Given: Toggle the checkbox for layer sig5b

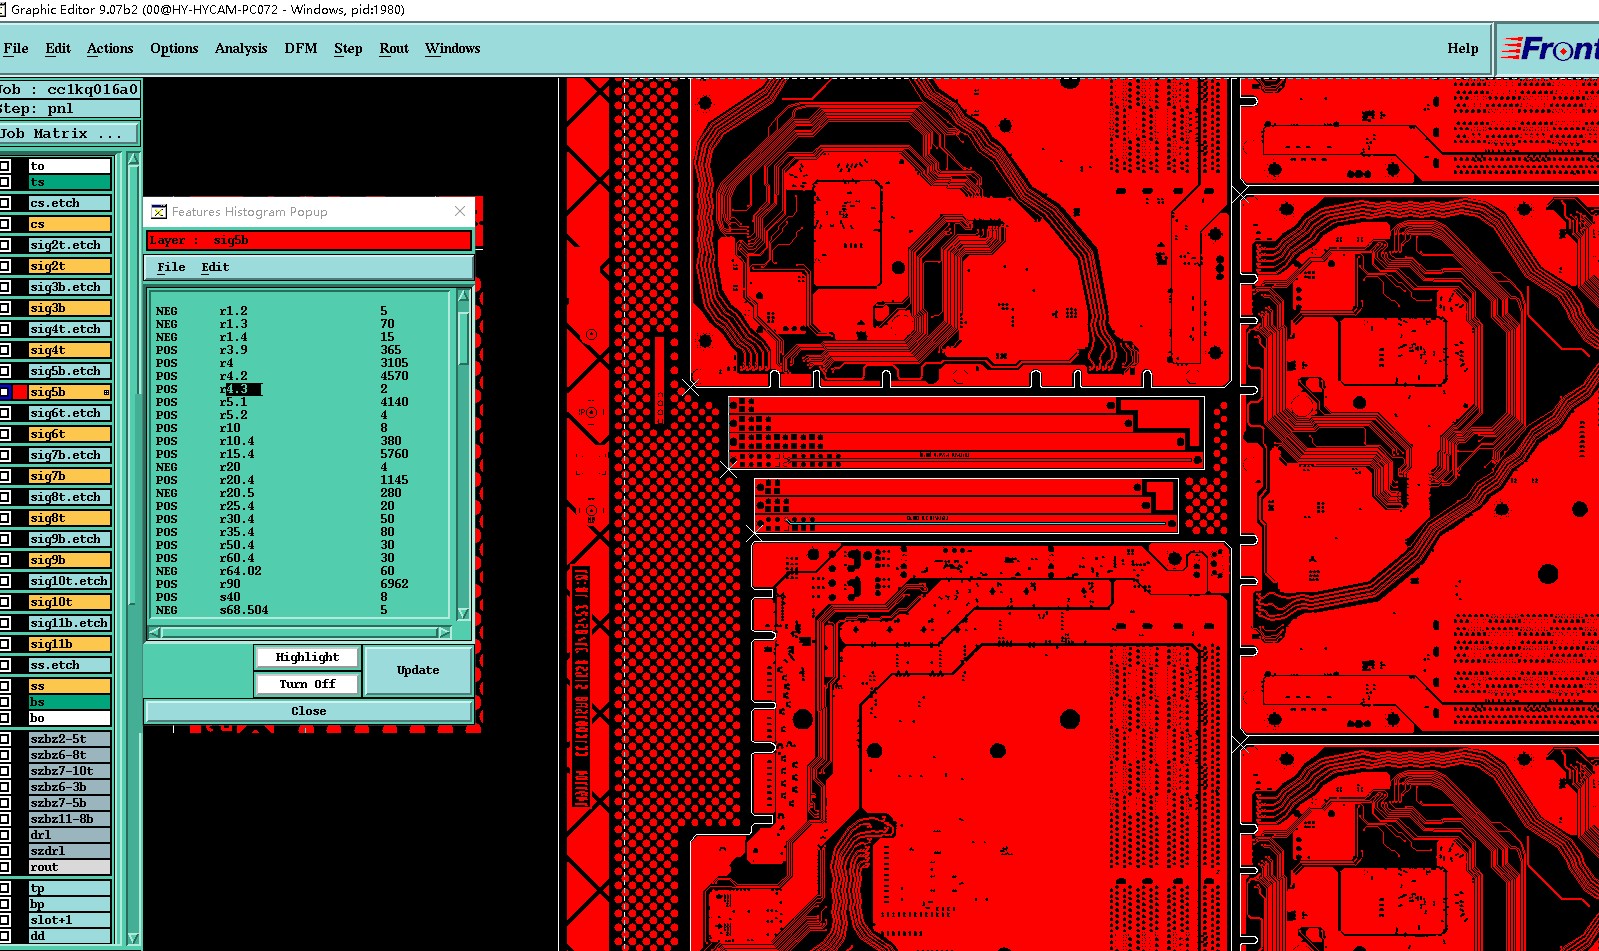Looking at the screenshot, I should pyautogui.click(x=5, y=392).
